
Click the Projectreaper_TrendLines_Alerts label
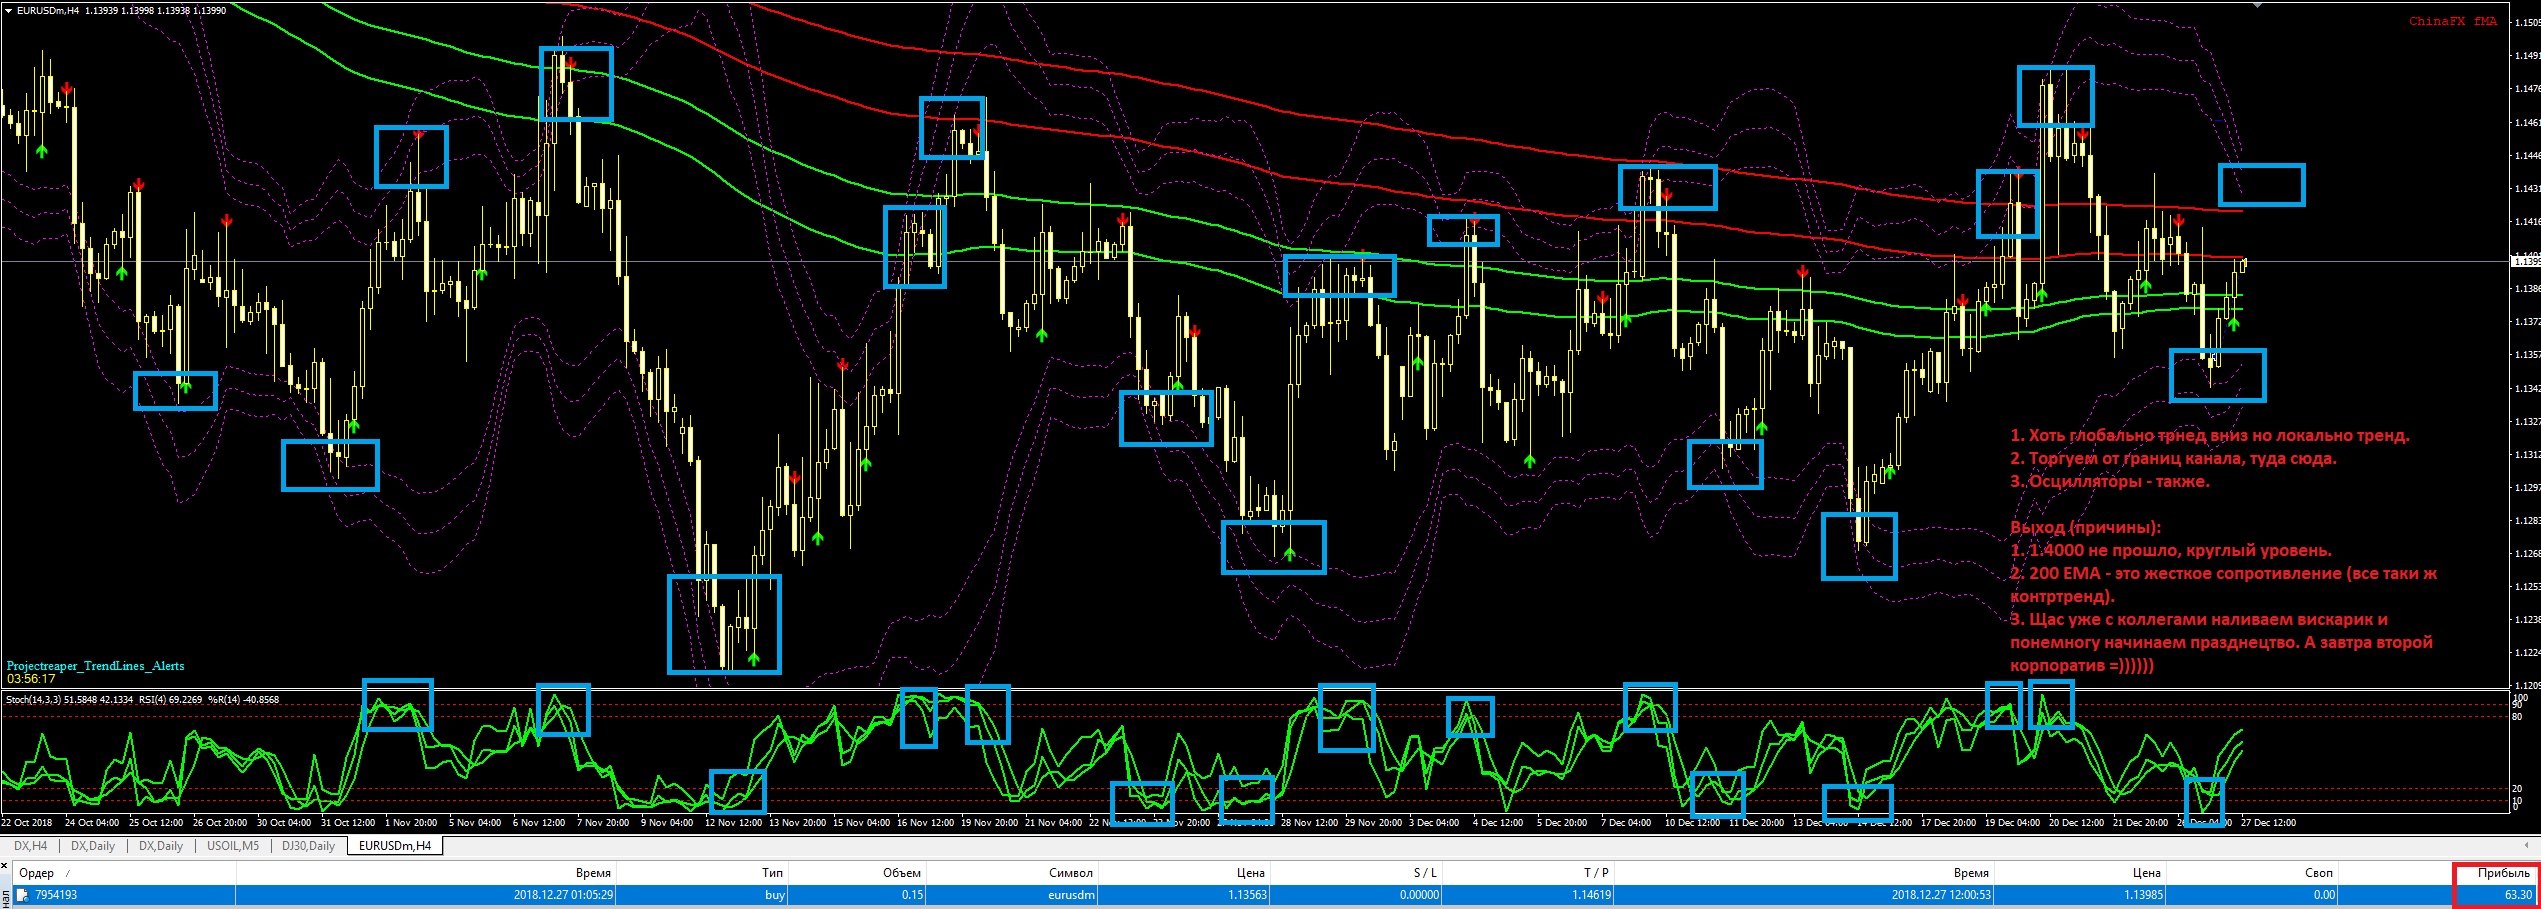point(95,666)
